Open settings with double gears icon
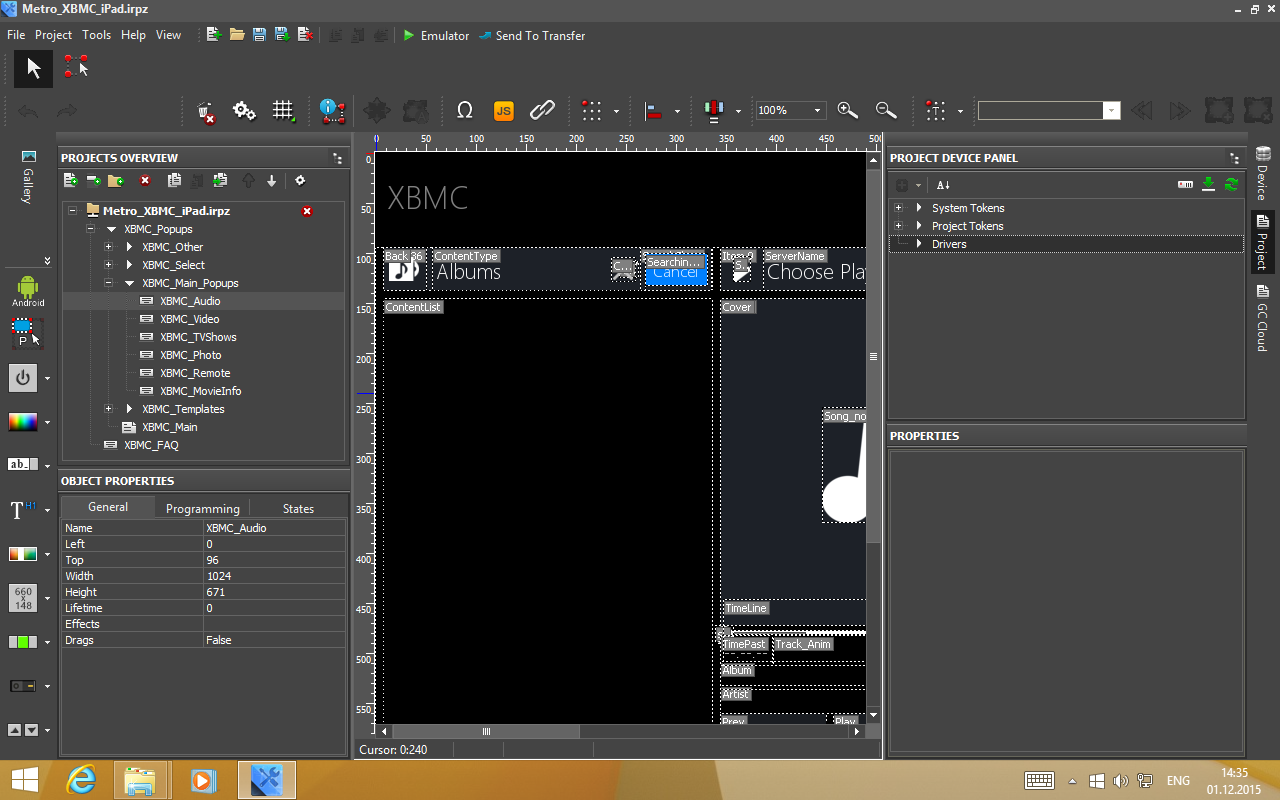 (244, 111)
